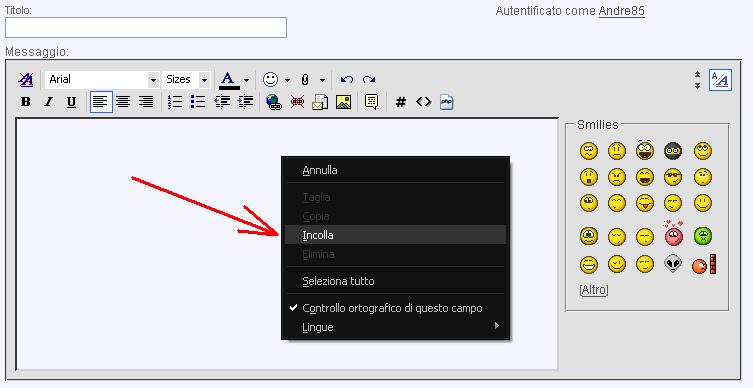
Task: Click the Insert Image icon
Action: pyautogui.click(x=343, y=102)
